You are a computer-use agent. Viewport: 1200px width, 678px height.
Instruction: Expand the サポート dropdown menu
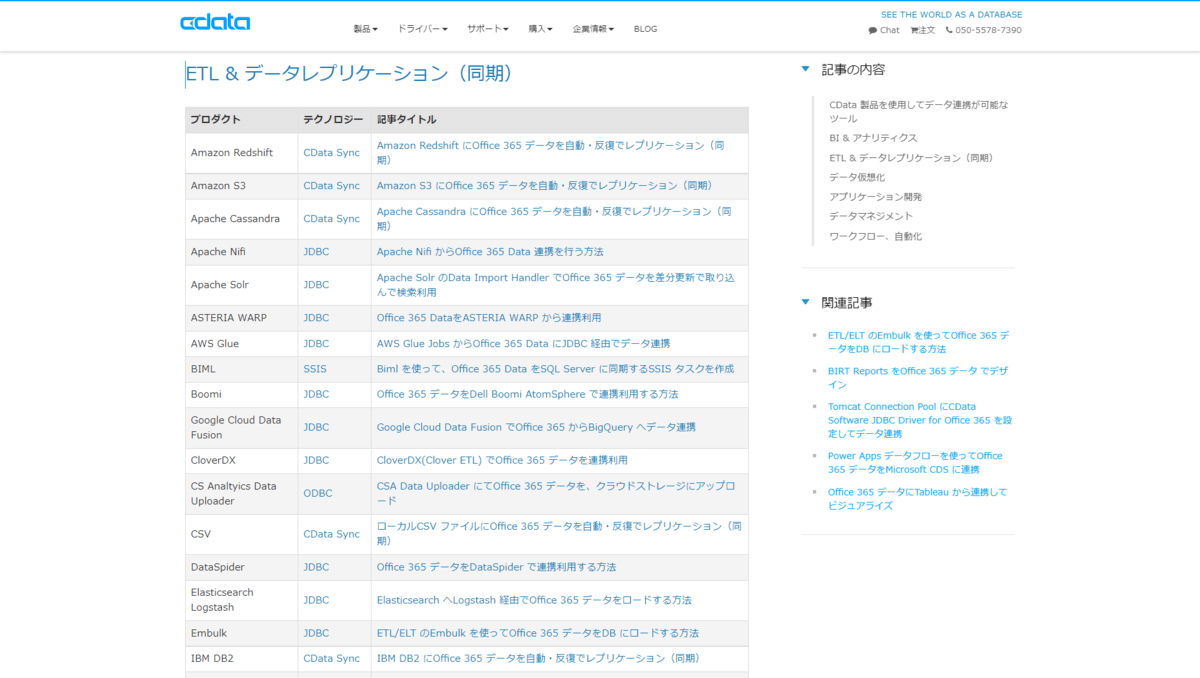click(487, 29)
